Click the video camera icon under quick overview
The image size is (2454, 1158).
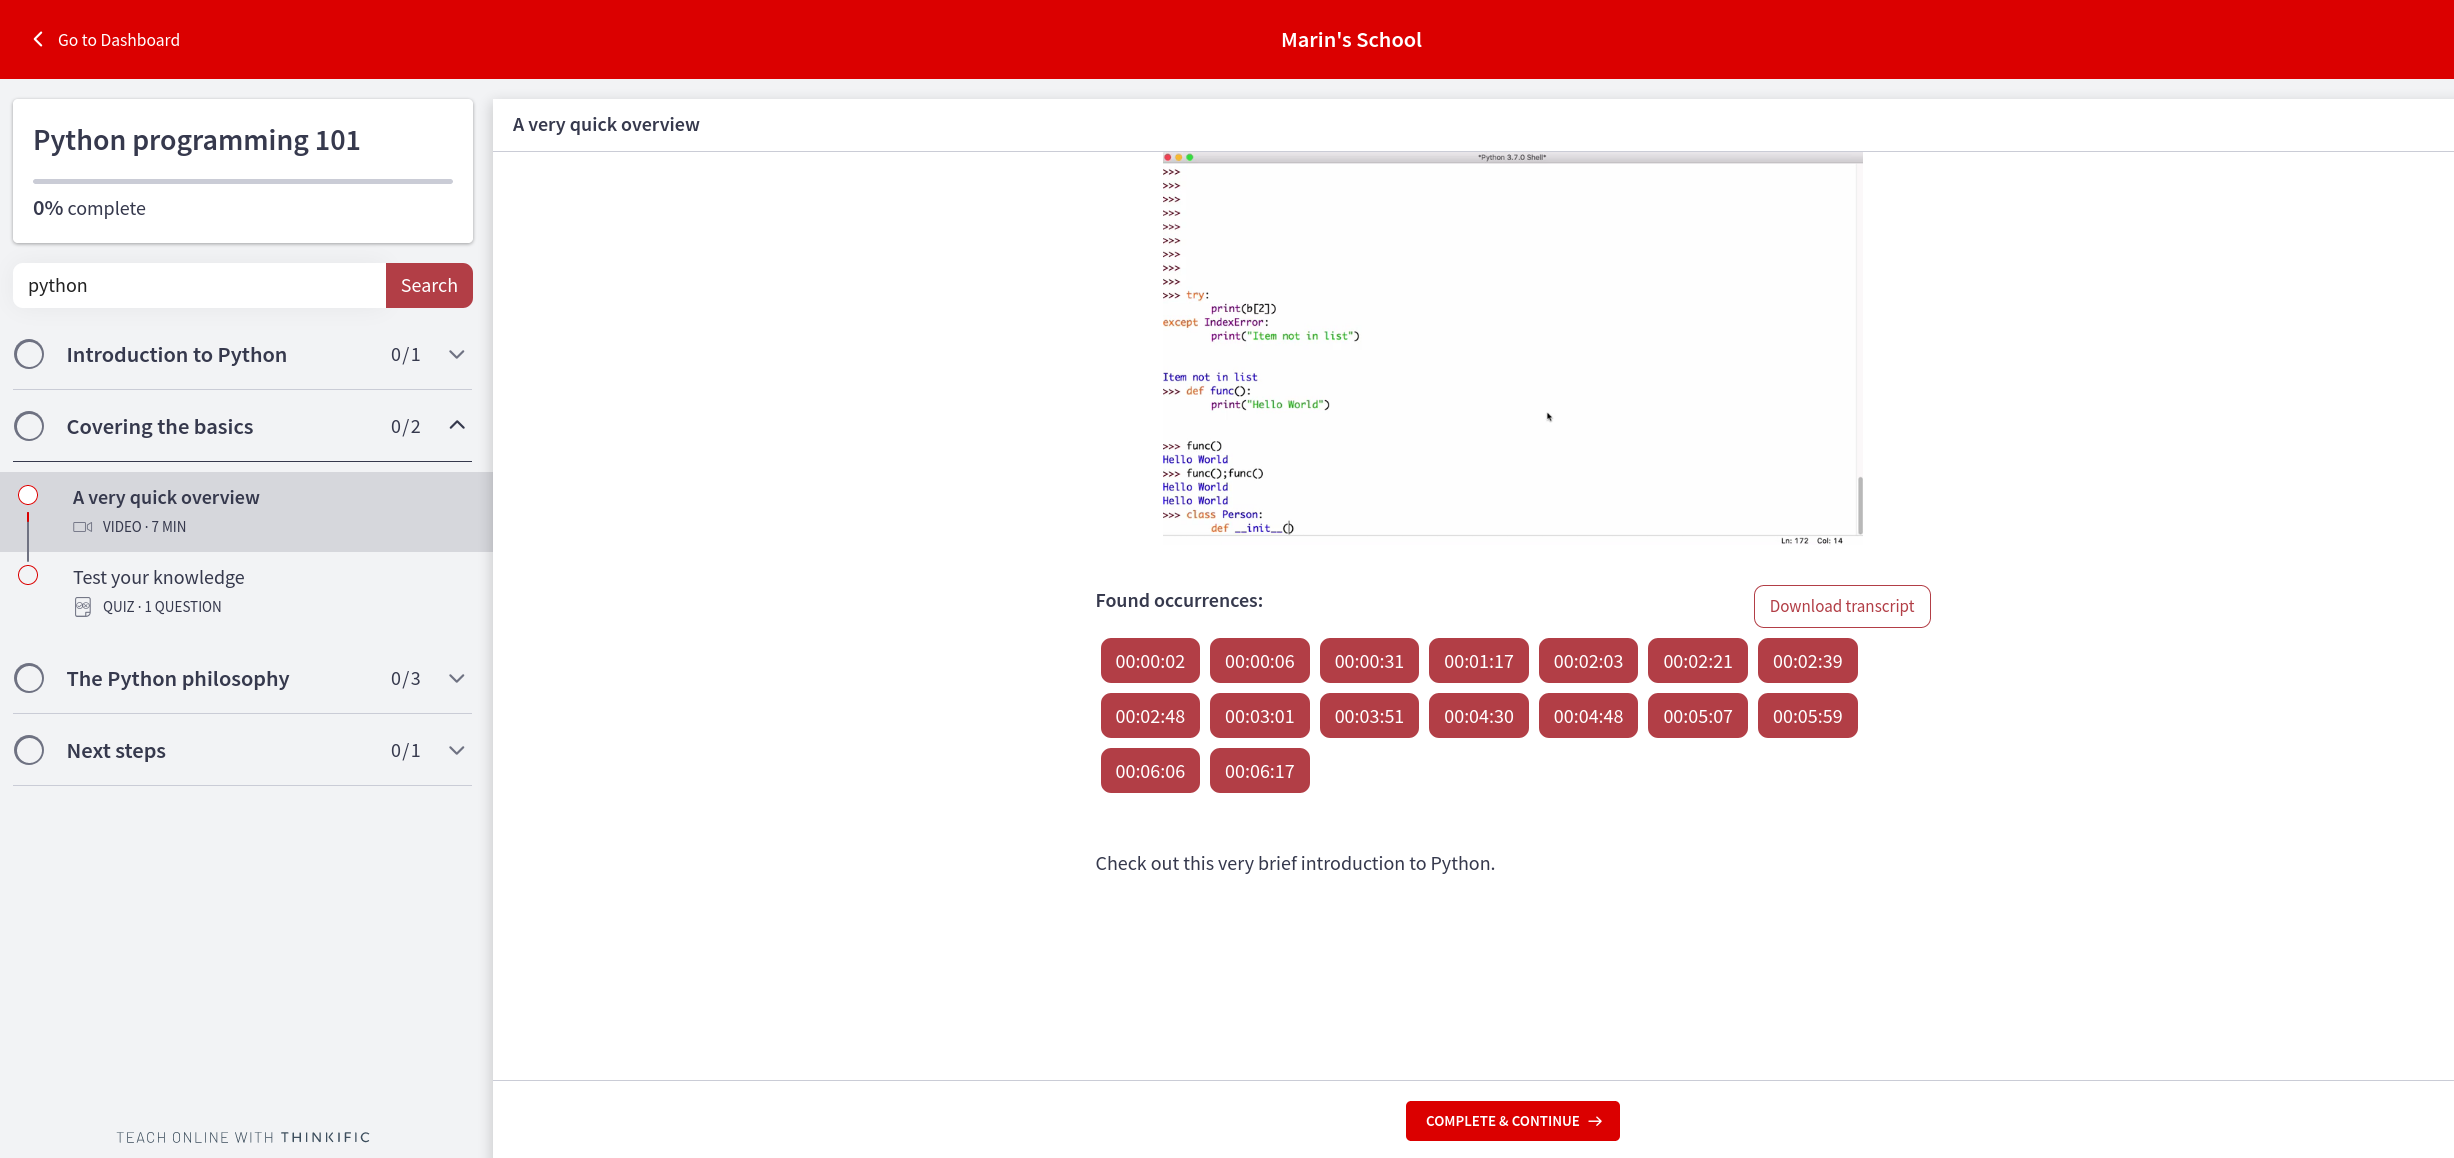tap(82, 527)
